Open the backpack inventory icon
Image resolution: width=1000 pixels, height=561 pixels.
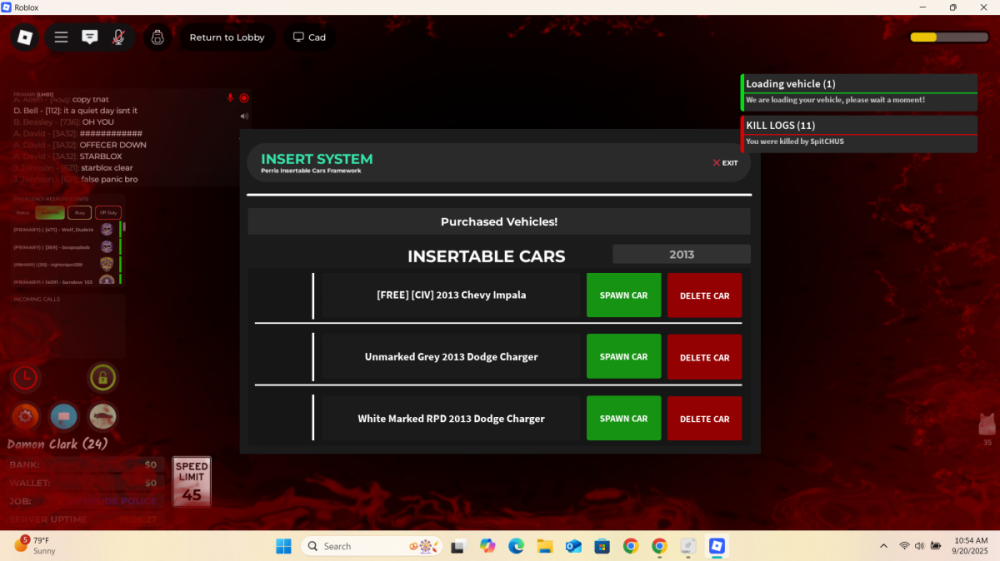tap(157, 37)
